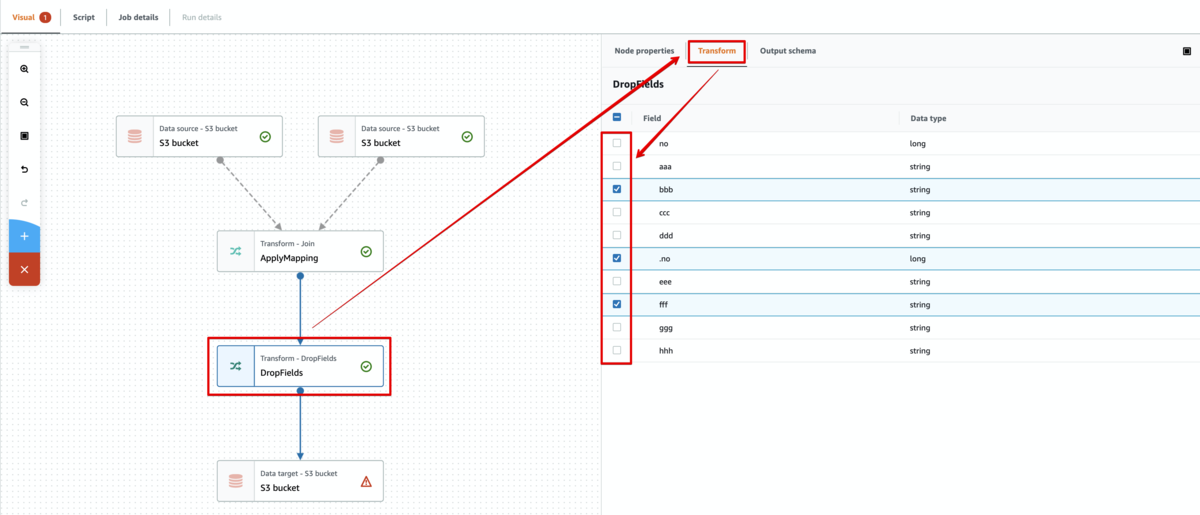Screen dimensions: 1200x515
Task: Click field name hhh in the table
Action: coord(666,351)
